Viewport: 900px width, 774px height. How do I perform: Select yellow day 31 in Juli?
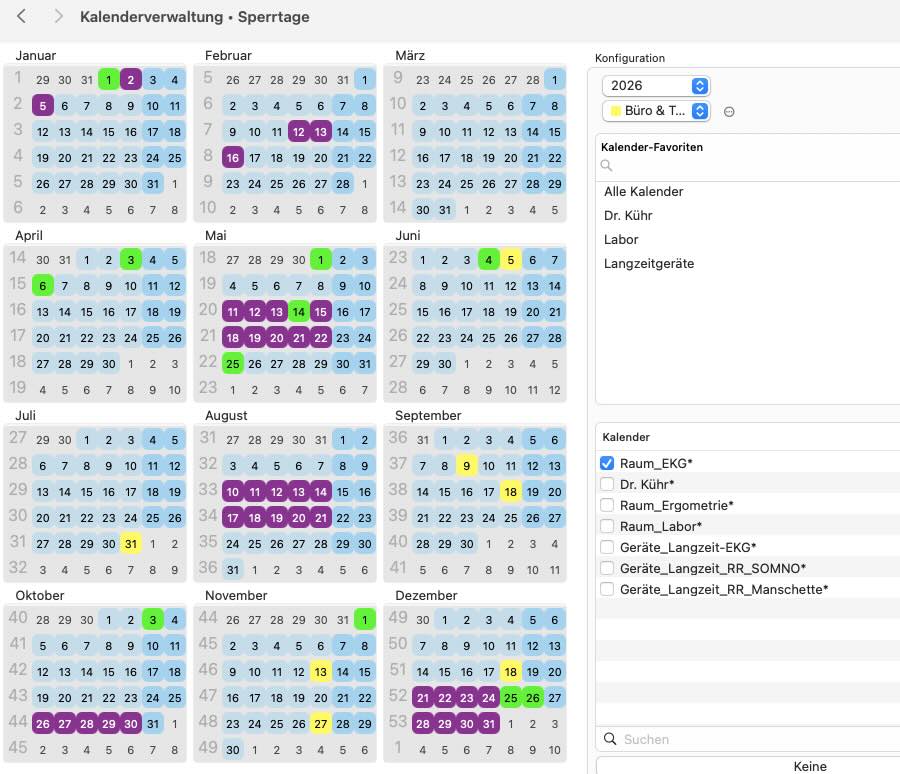point(131,544)
